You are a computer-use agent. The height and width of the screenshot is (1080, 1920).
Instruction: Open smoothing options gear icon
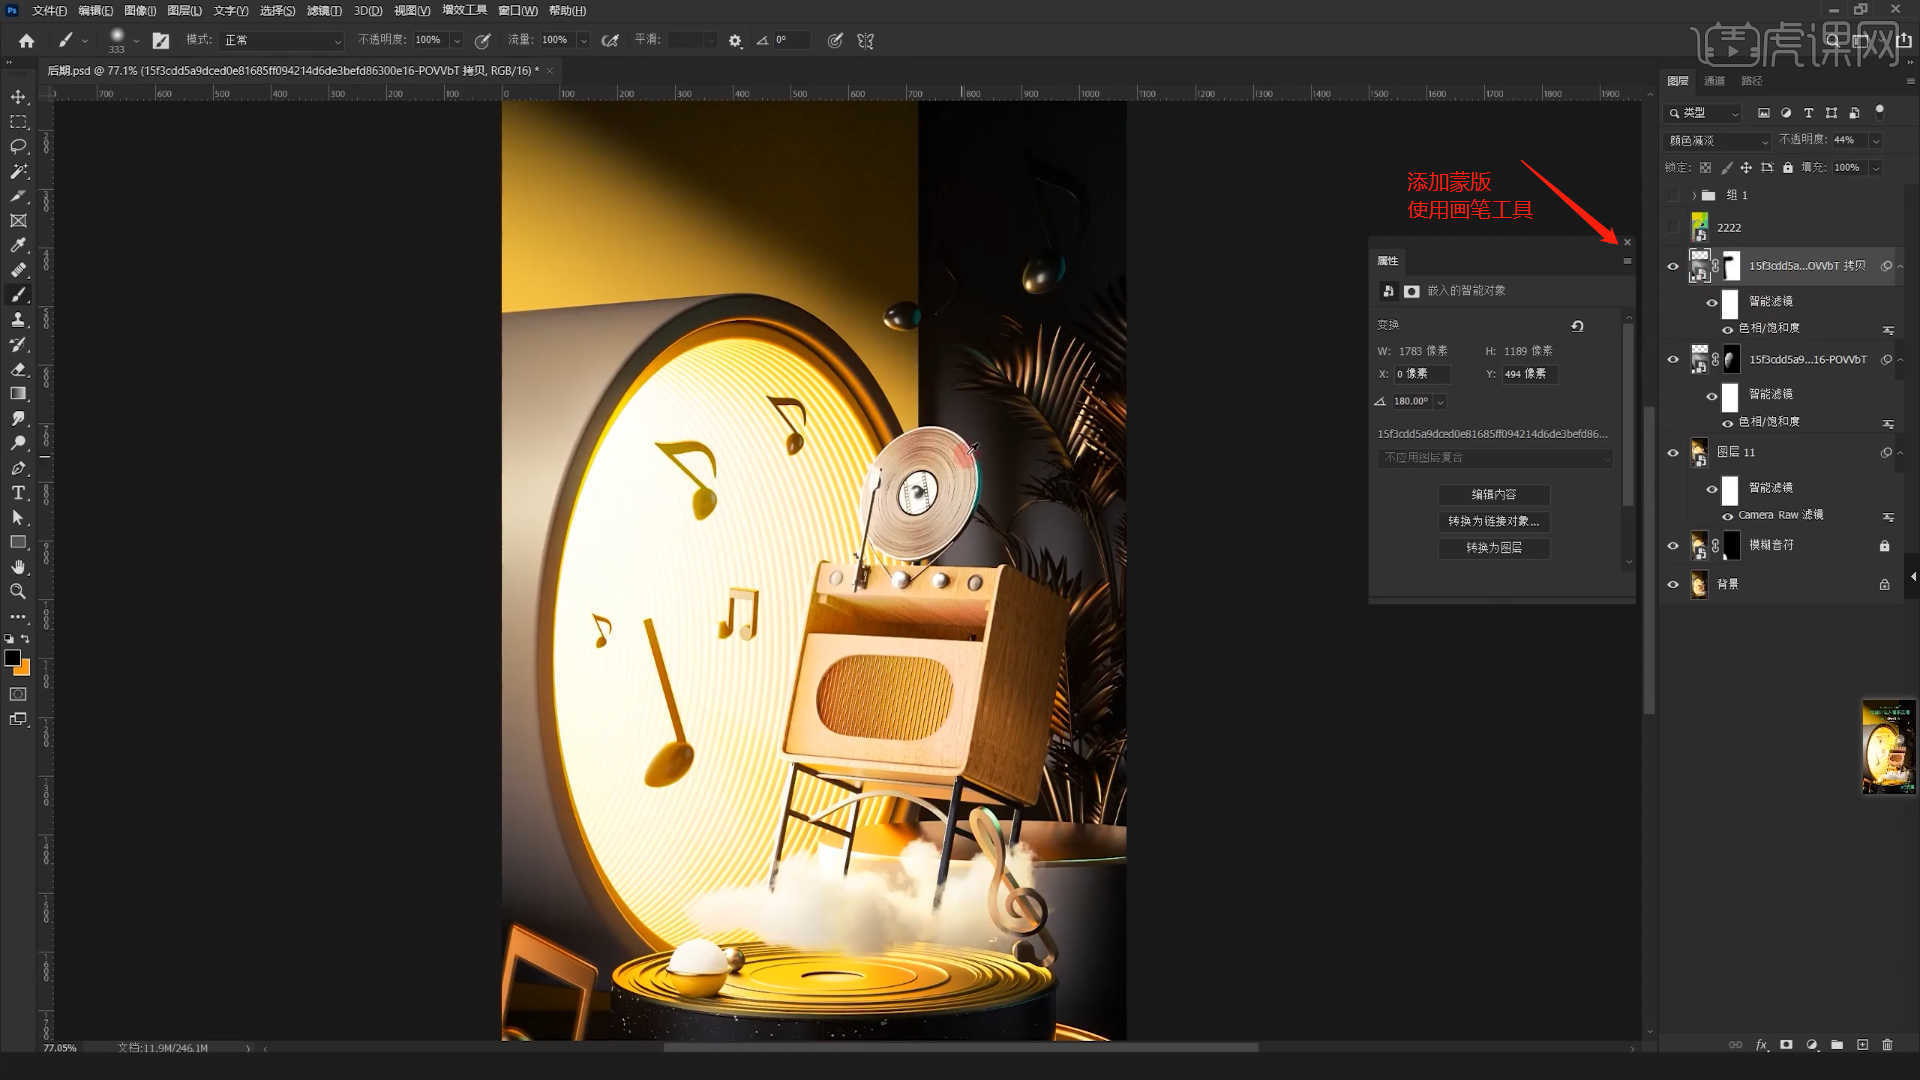[x=735, y=41]
